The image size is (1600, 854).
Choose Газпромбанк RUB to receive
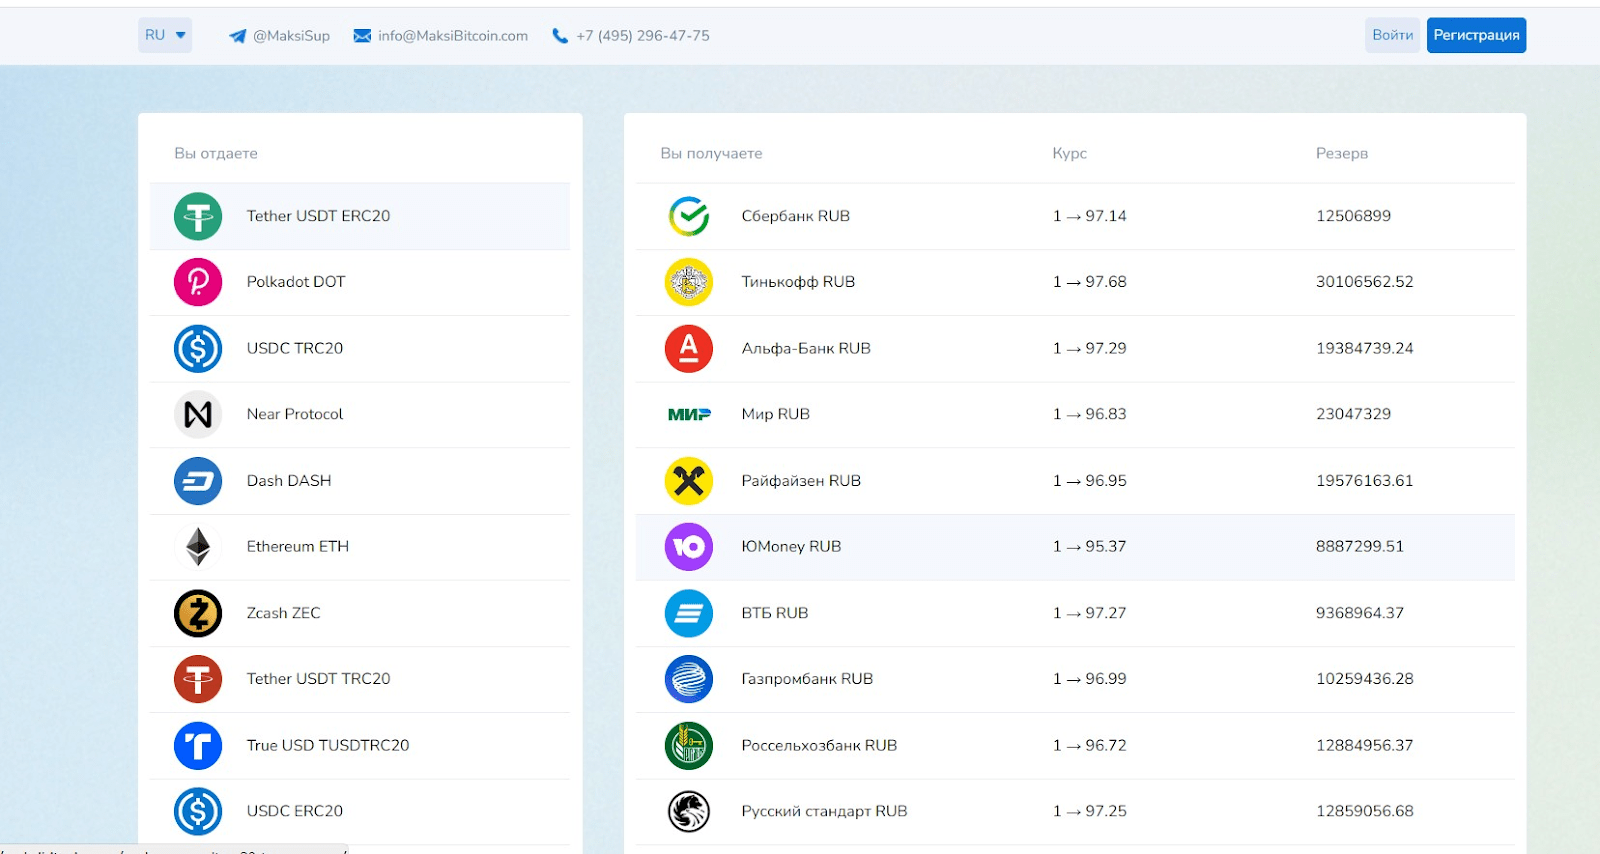1075,679
